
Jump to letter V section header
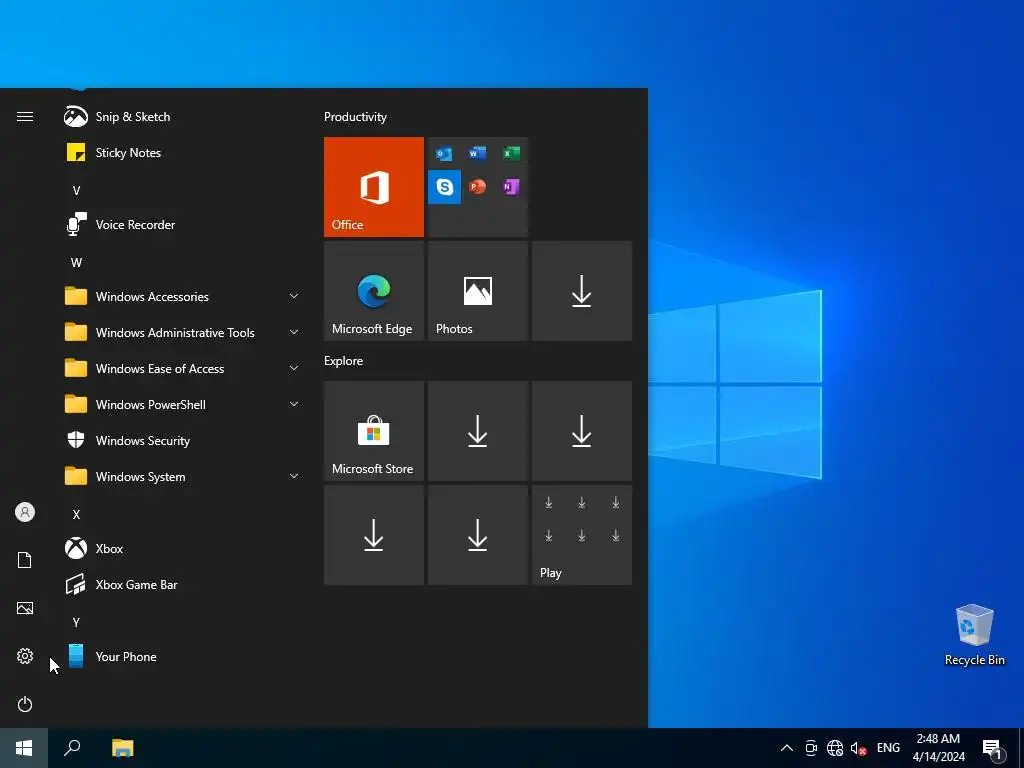coord(76,191)
